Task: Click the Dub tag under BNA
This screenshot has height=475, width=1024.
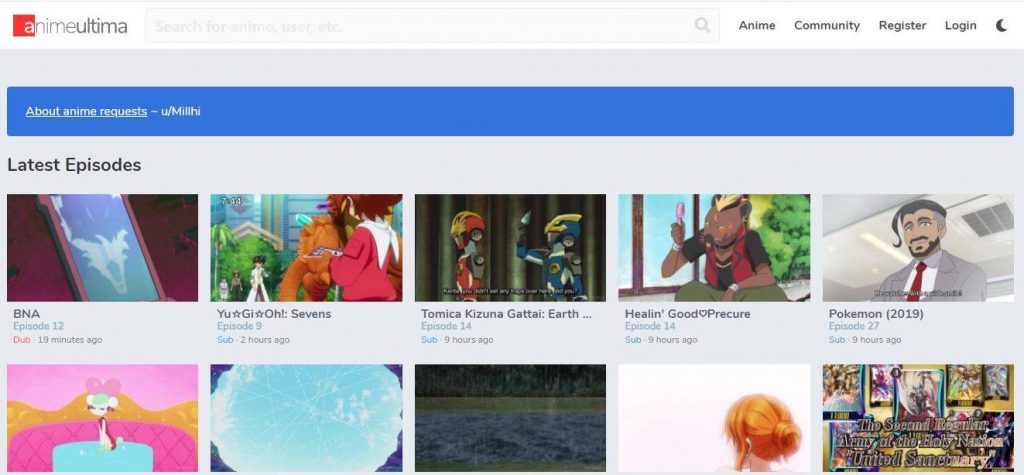Action: 22,340
